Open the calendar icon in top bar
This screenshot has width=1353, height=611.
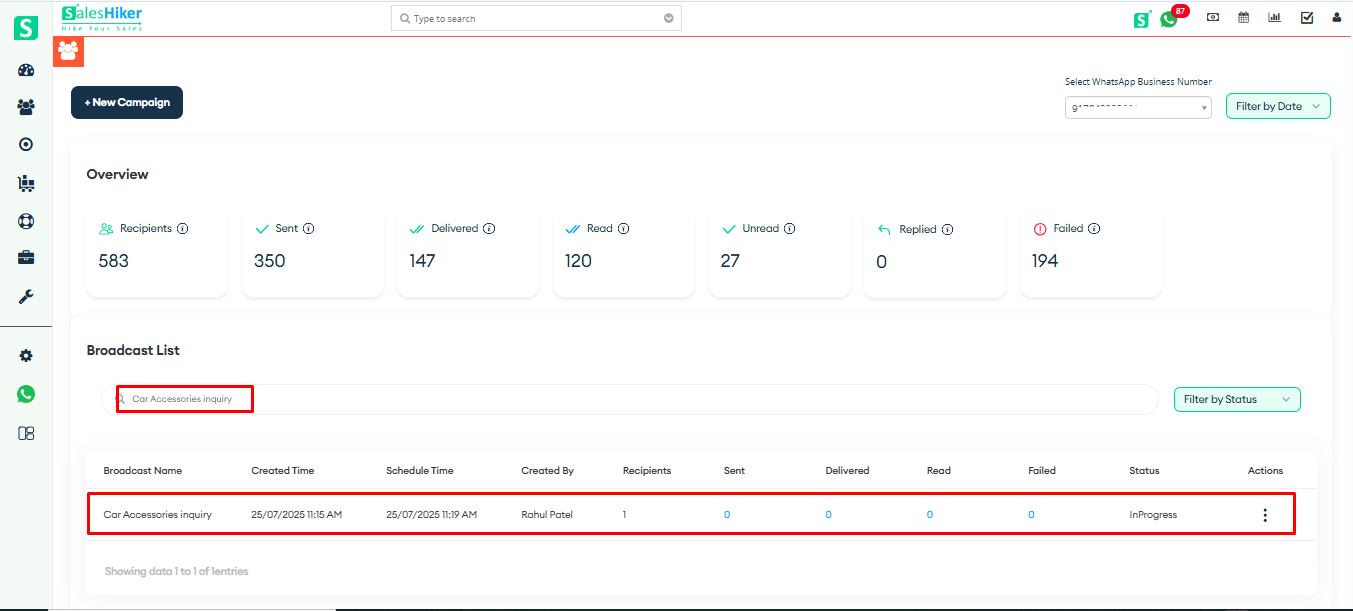tap(1243, 17)
